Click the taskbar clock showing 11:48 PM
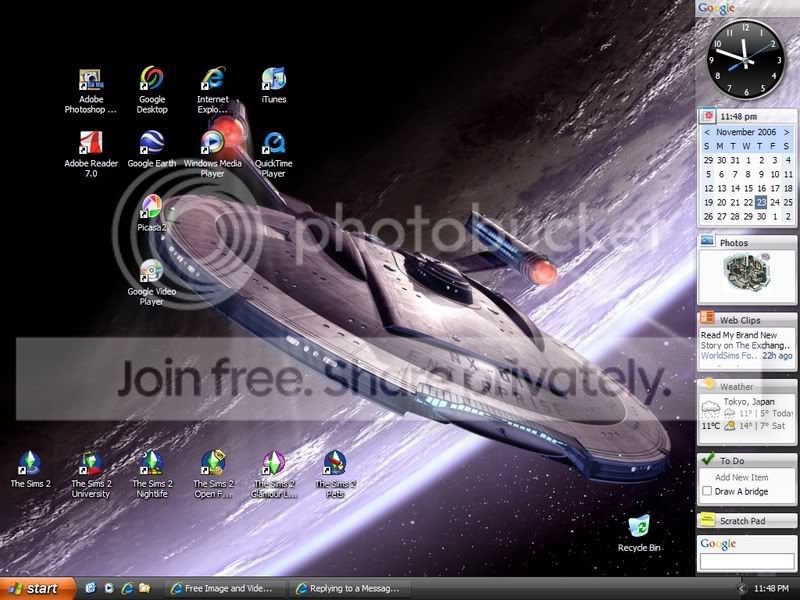 [771, 588]
